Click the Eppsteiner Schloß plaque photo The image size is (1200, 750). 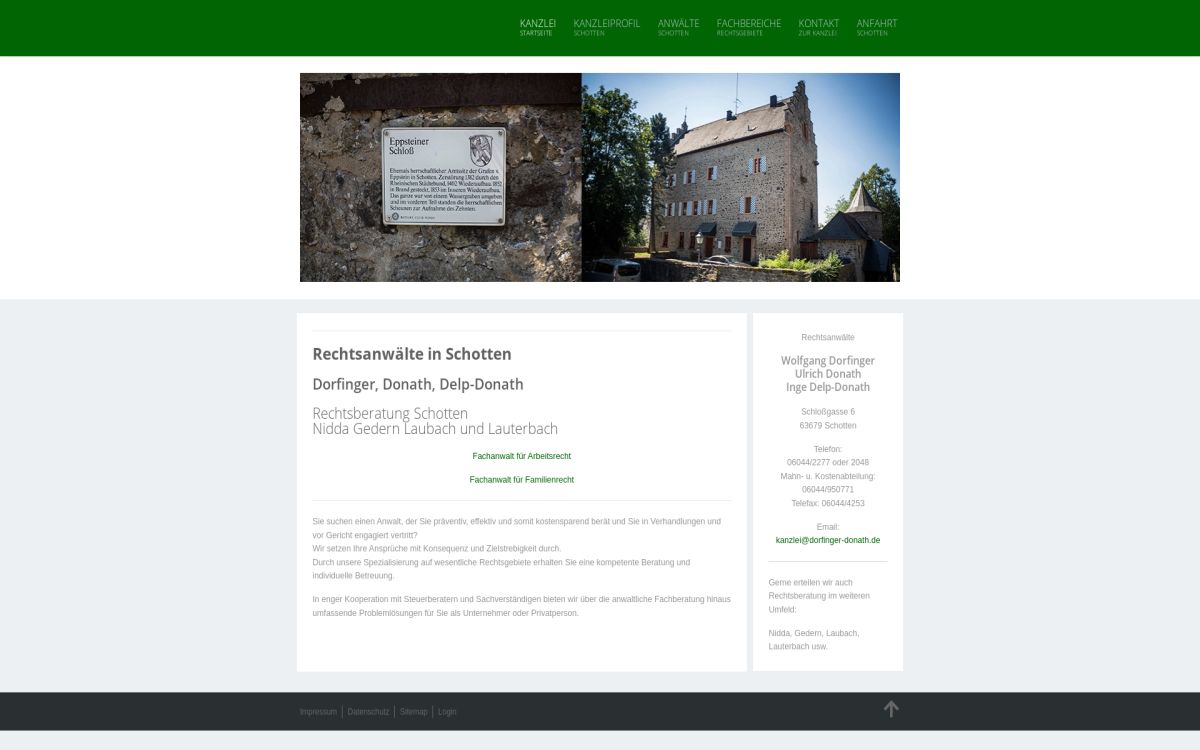point(441,177)
